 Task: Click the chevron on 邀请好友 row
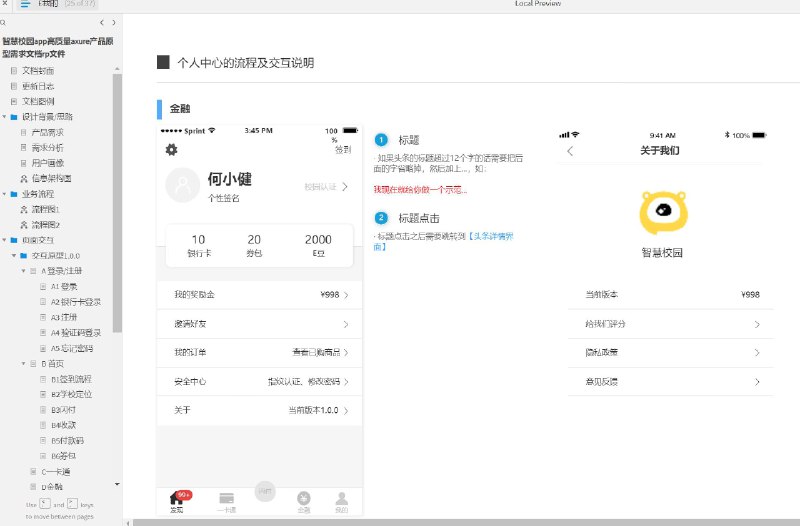pyautogui.click(x=346, y=324)
